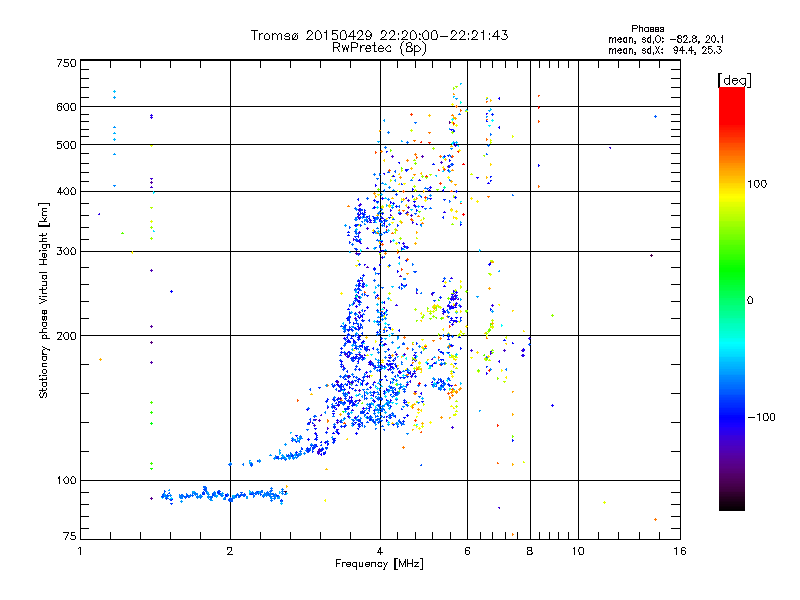Select the 'RwPretec (8p)' subtitle text

point(379,48)
